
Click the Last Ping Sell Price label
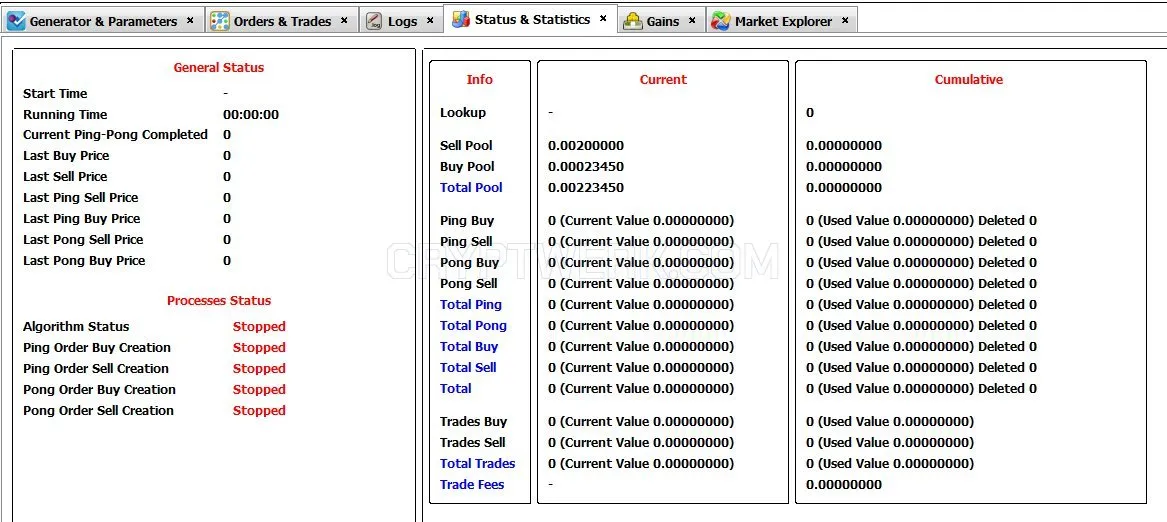click(80, 198)
